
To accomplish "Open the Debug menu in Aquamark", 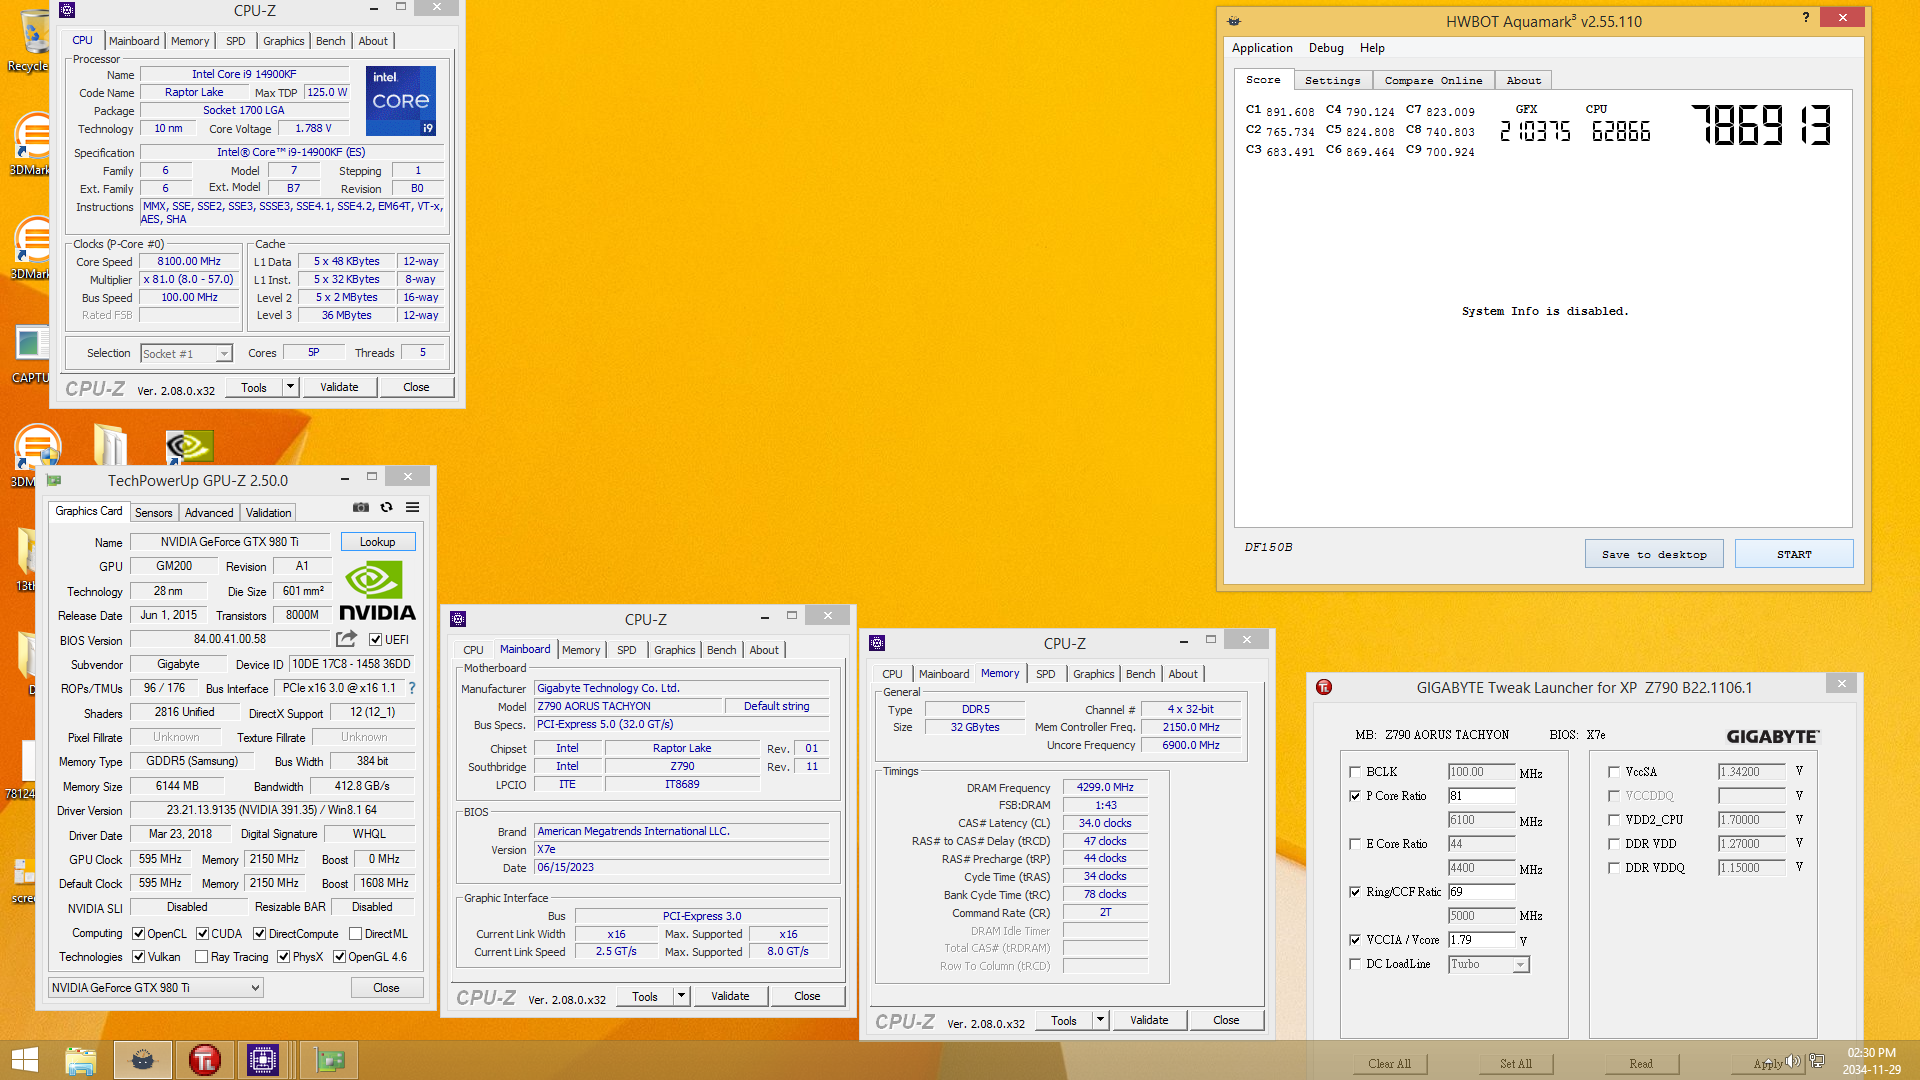I will tap(1326, 48).
